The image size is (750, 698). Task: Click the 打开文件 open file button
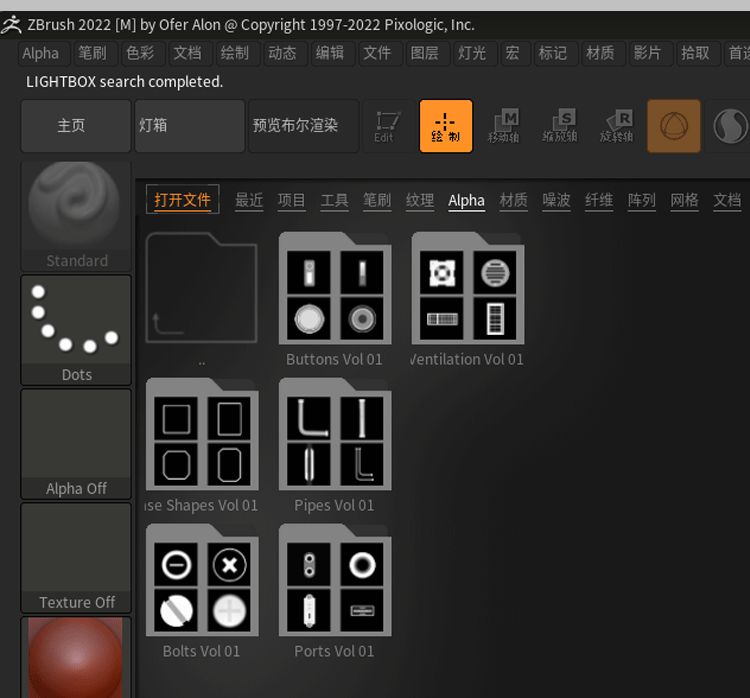point(182,199)
